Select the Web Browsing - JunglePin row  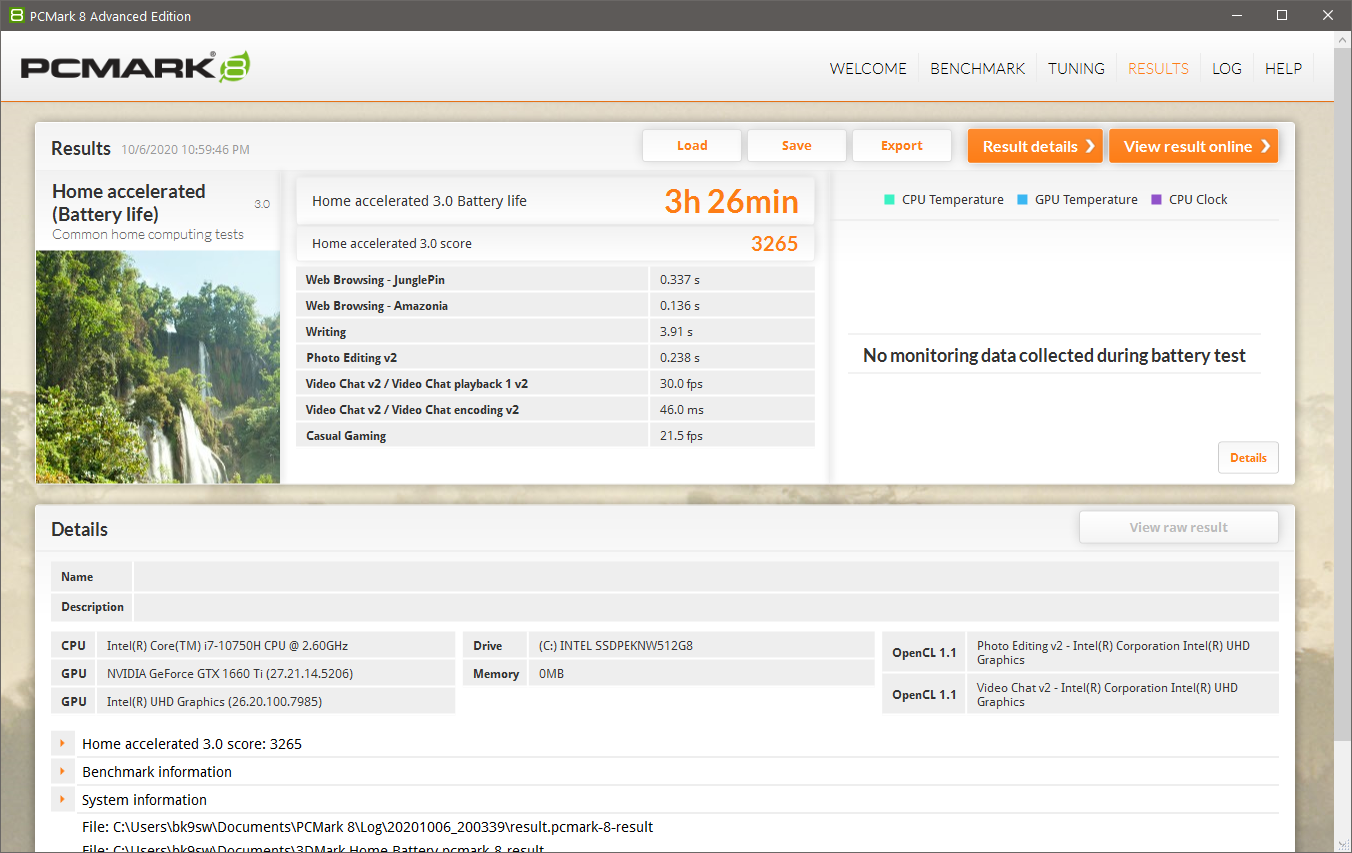click(x=556, y=280)
